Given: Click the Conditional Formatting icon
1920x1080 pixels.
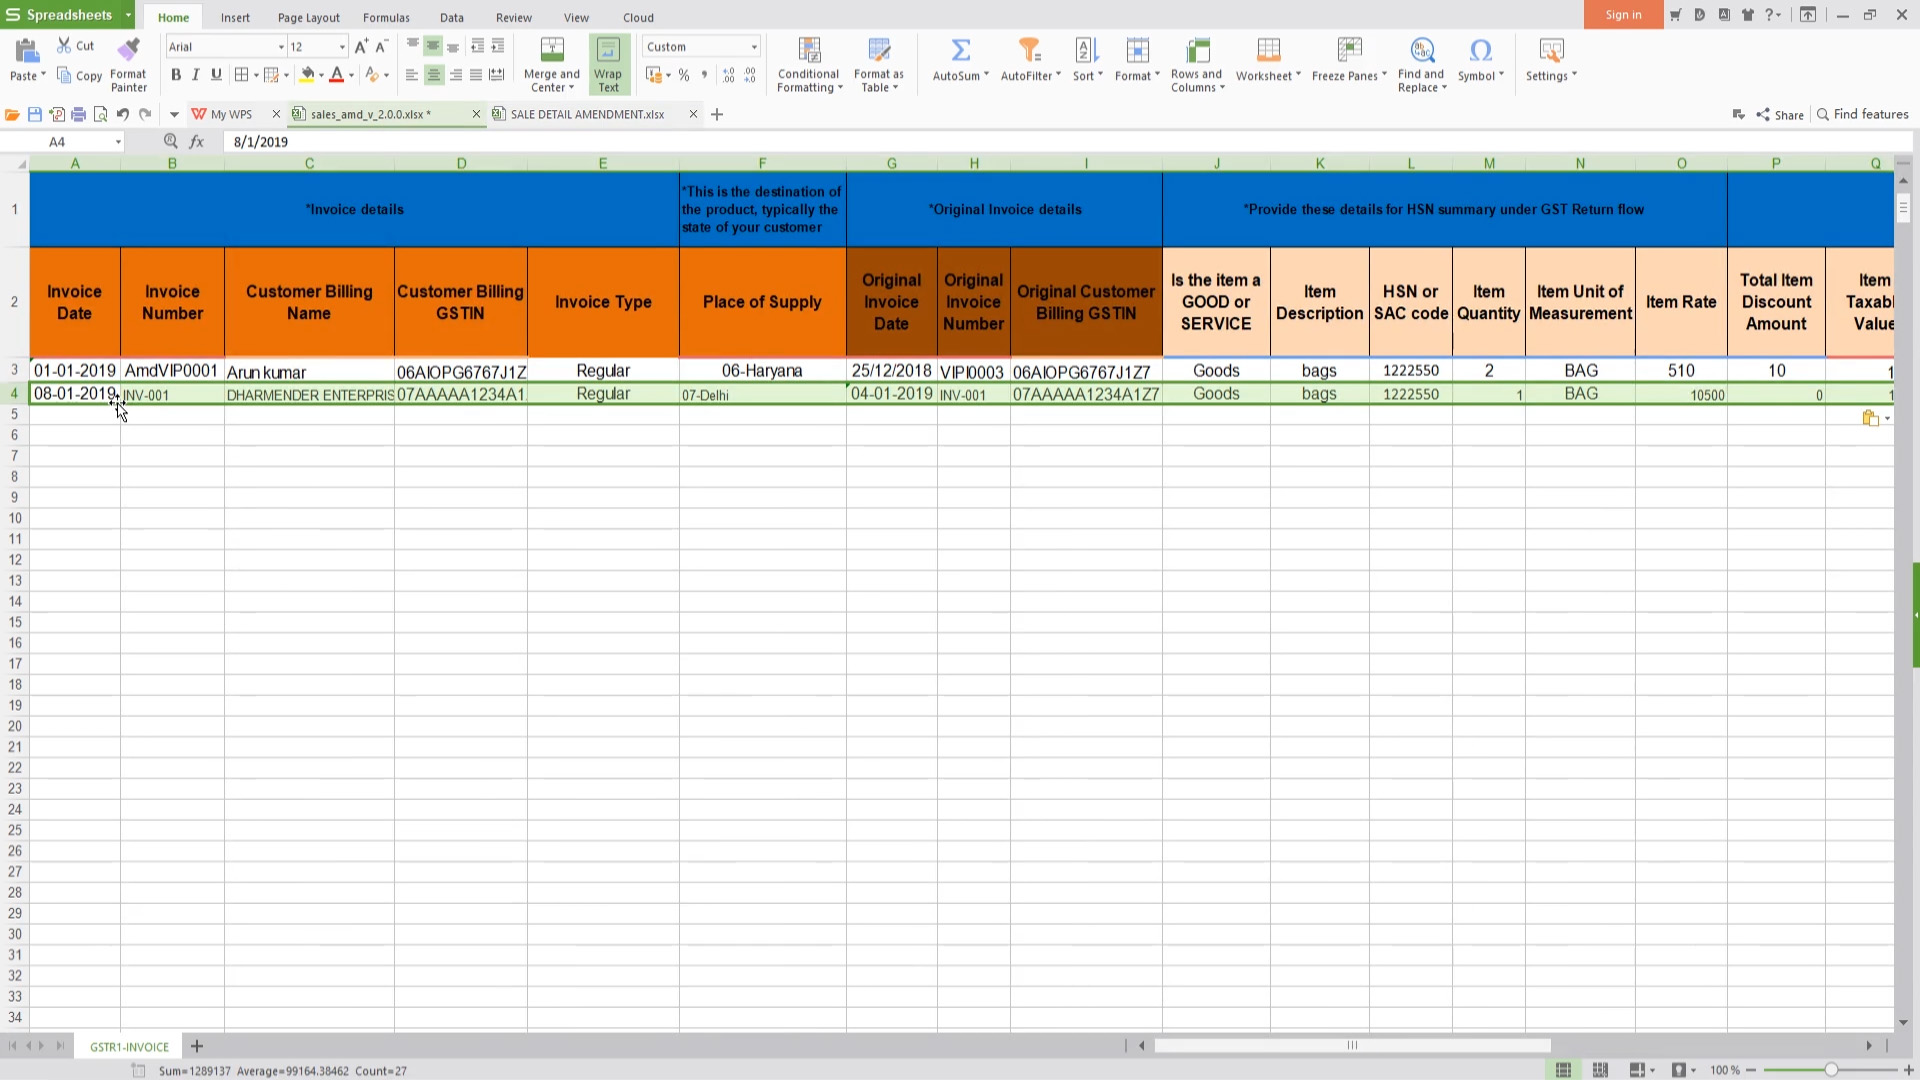Looking at the screenshot, I should click(809, 50).
